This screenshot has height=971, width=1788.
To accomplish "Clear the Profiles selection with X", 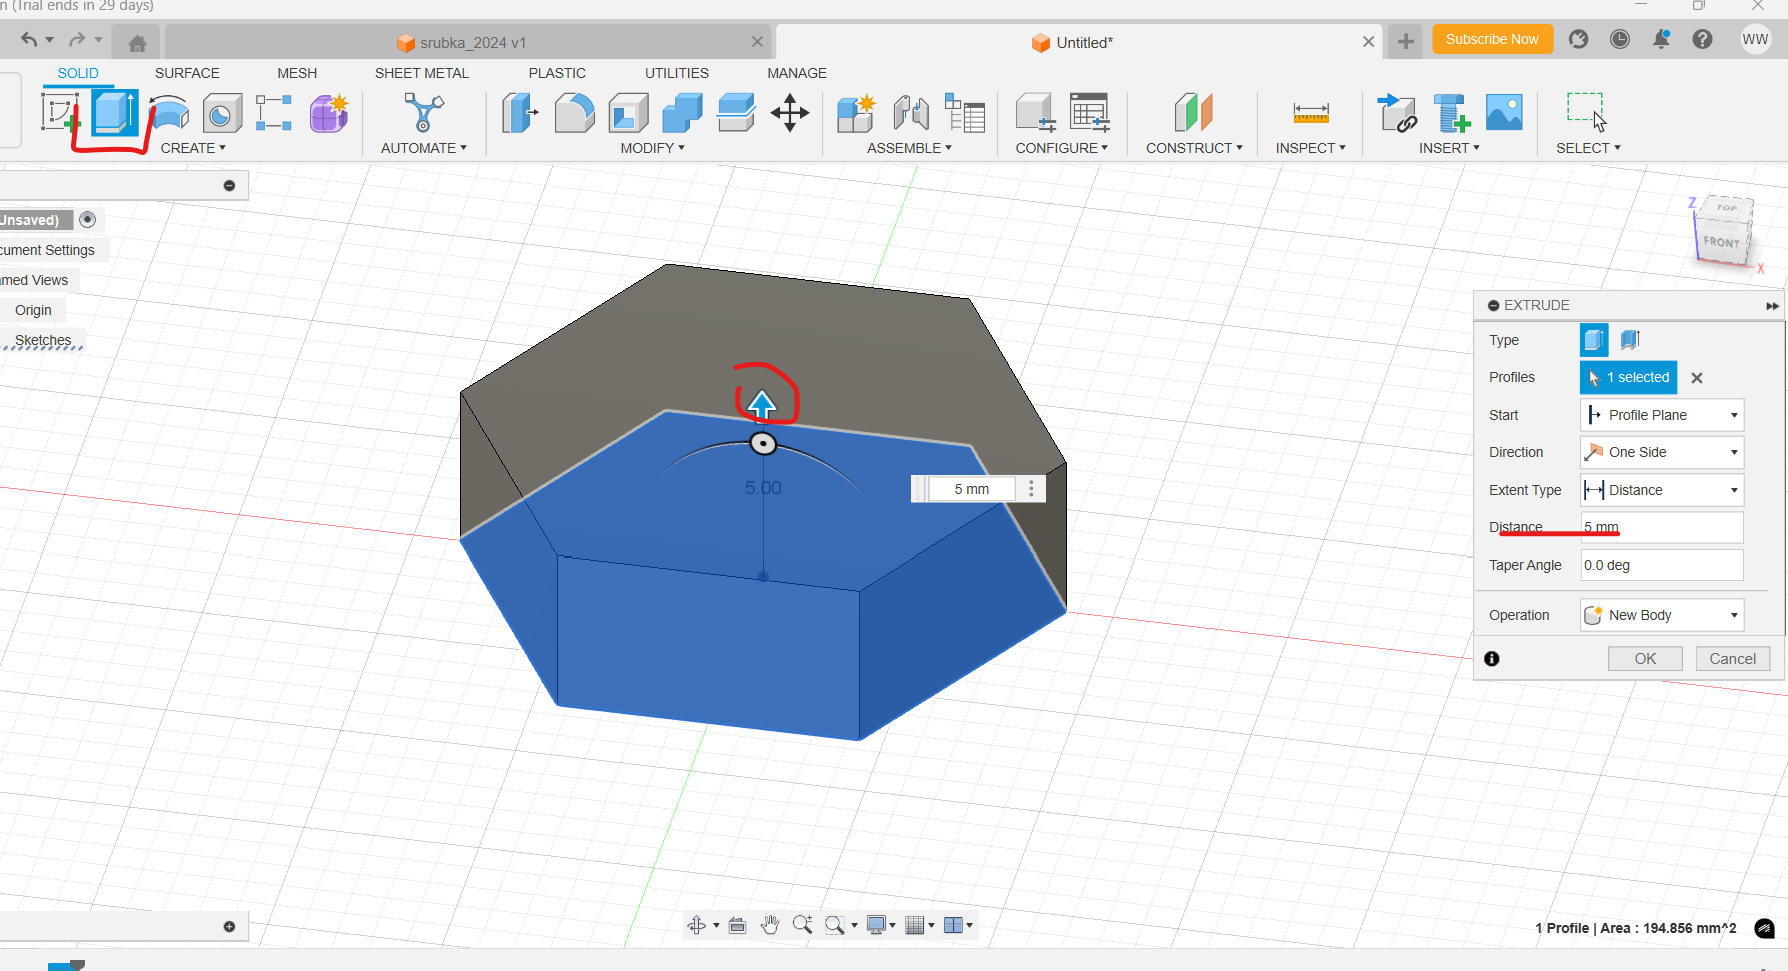I will 1697,378.
